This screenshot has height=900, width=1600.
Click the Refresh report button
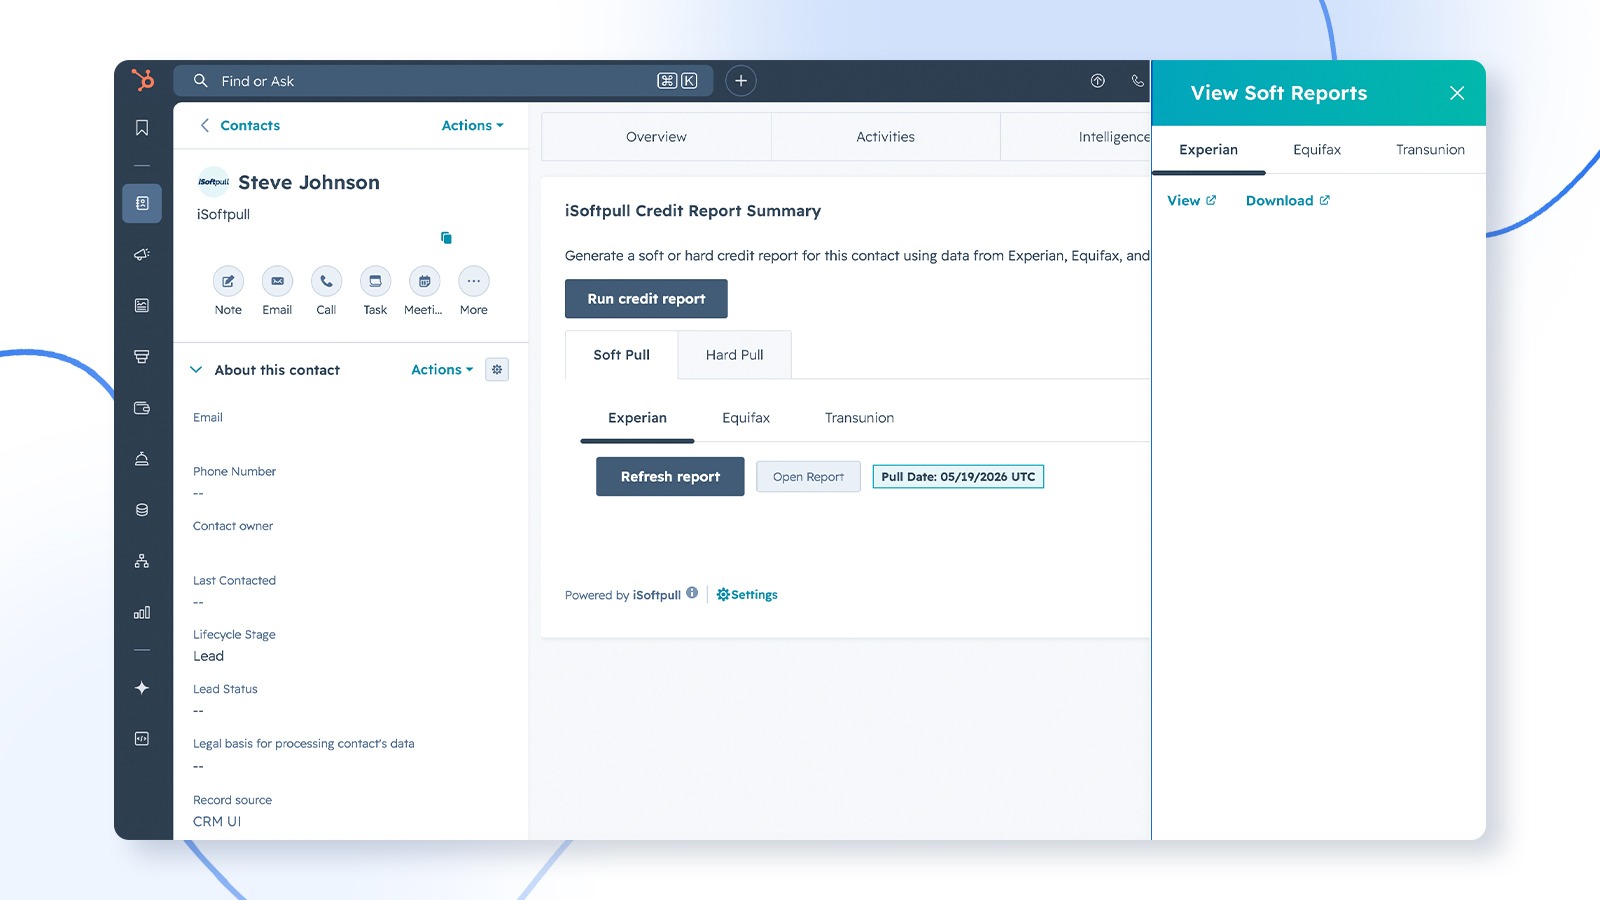[x=670, y=477]
